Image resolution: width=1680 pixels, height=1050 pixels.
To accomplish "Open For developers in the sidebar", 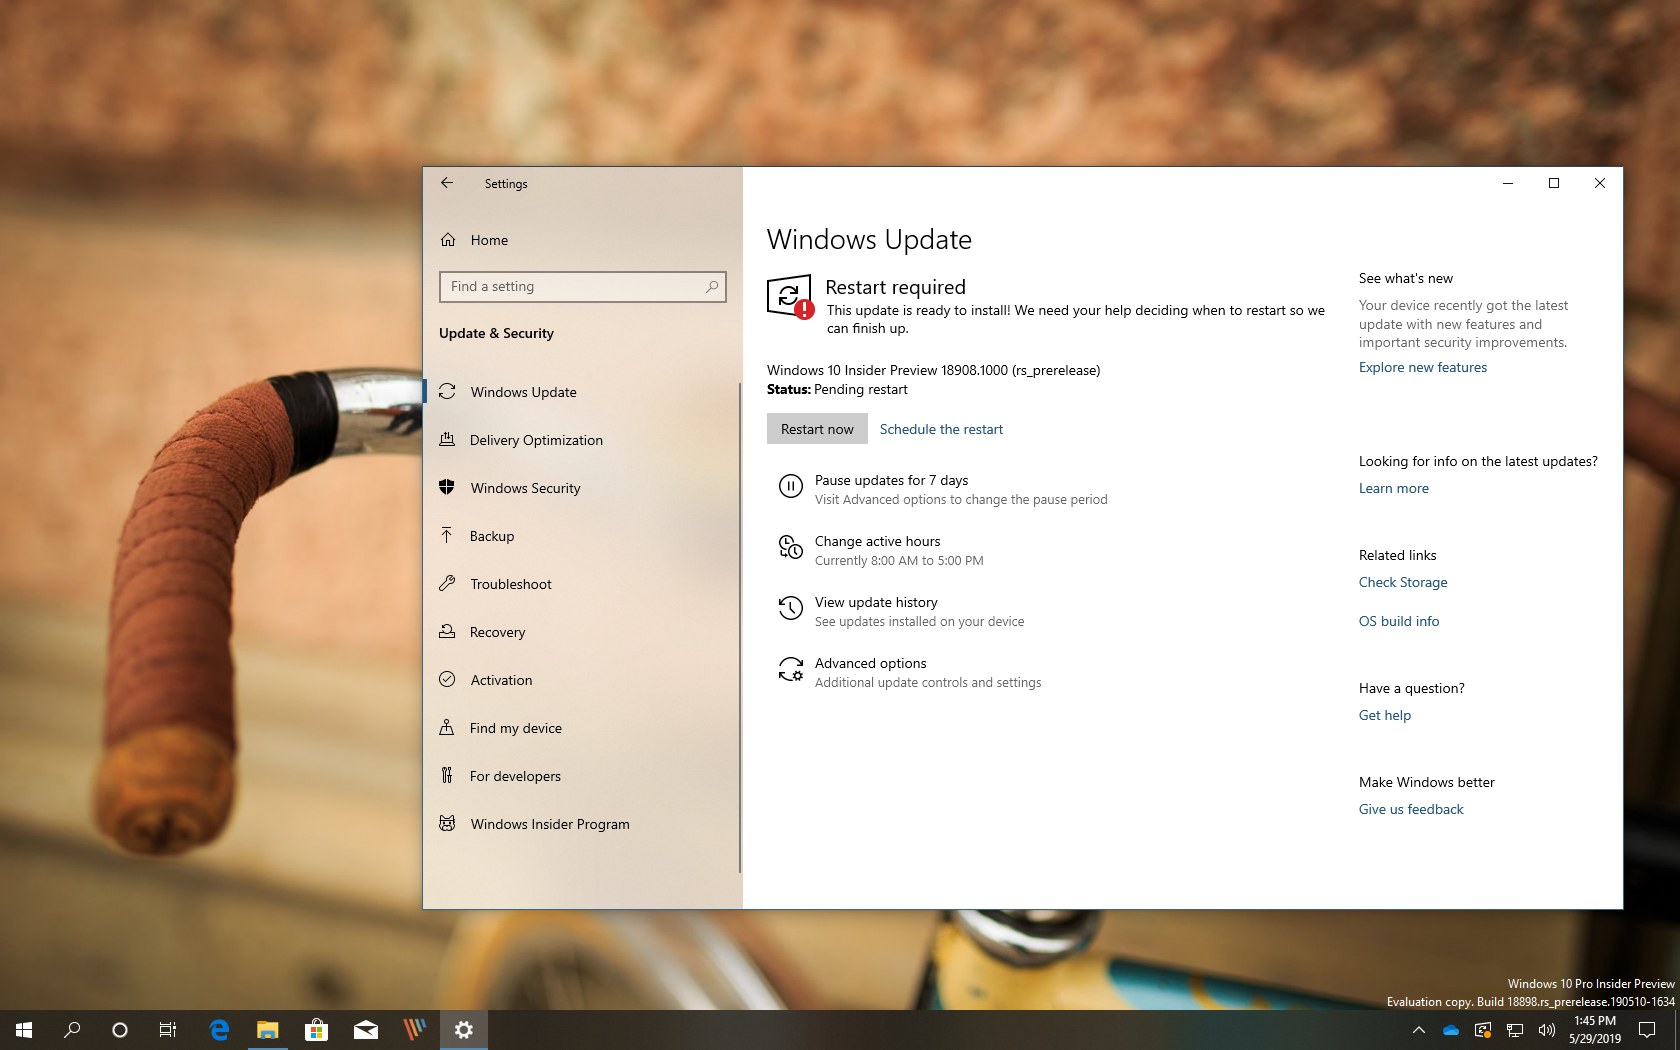I will click(x=516, y=776).
